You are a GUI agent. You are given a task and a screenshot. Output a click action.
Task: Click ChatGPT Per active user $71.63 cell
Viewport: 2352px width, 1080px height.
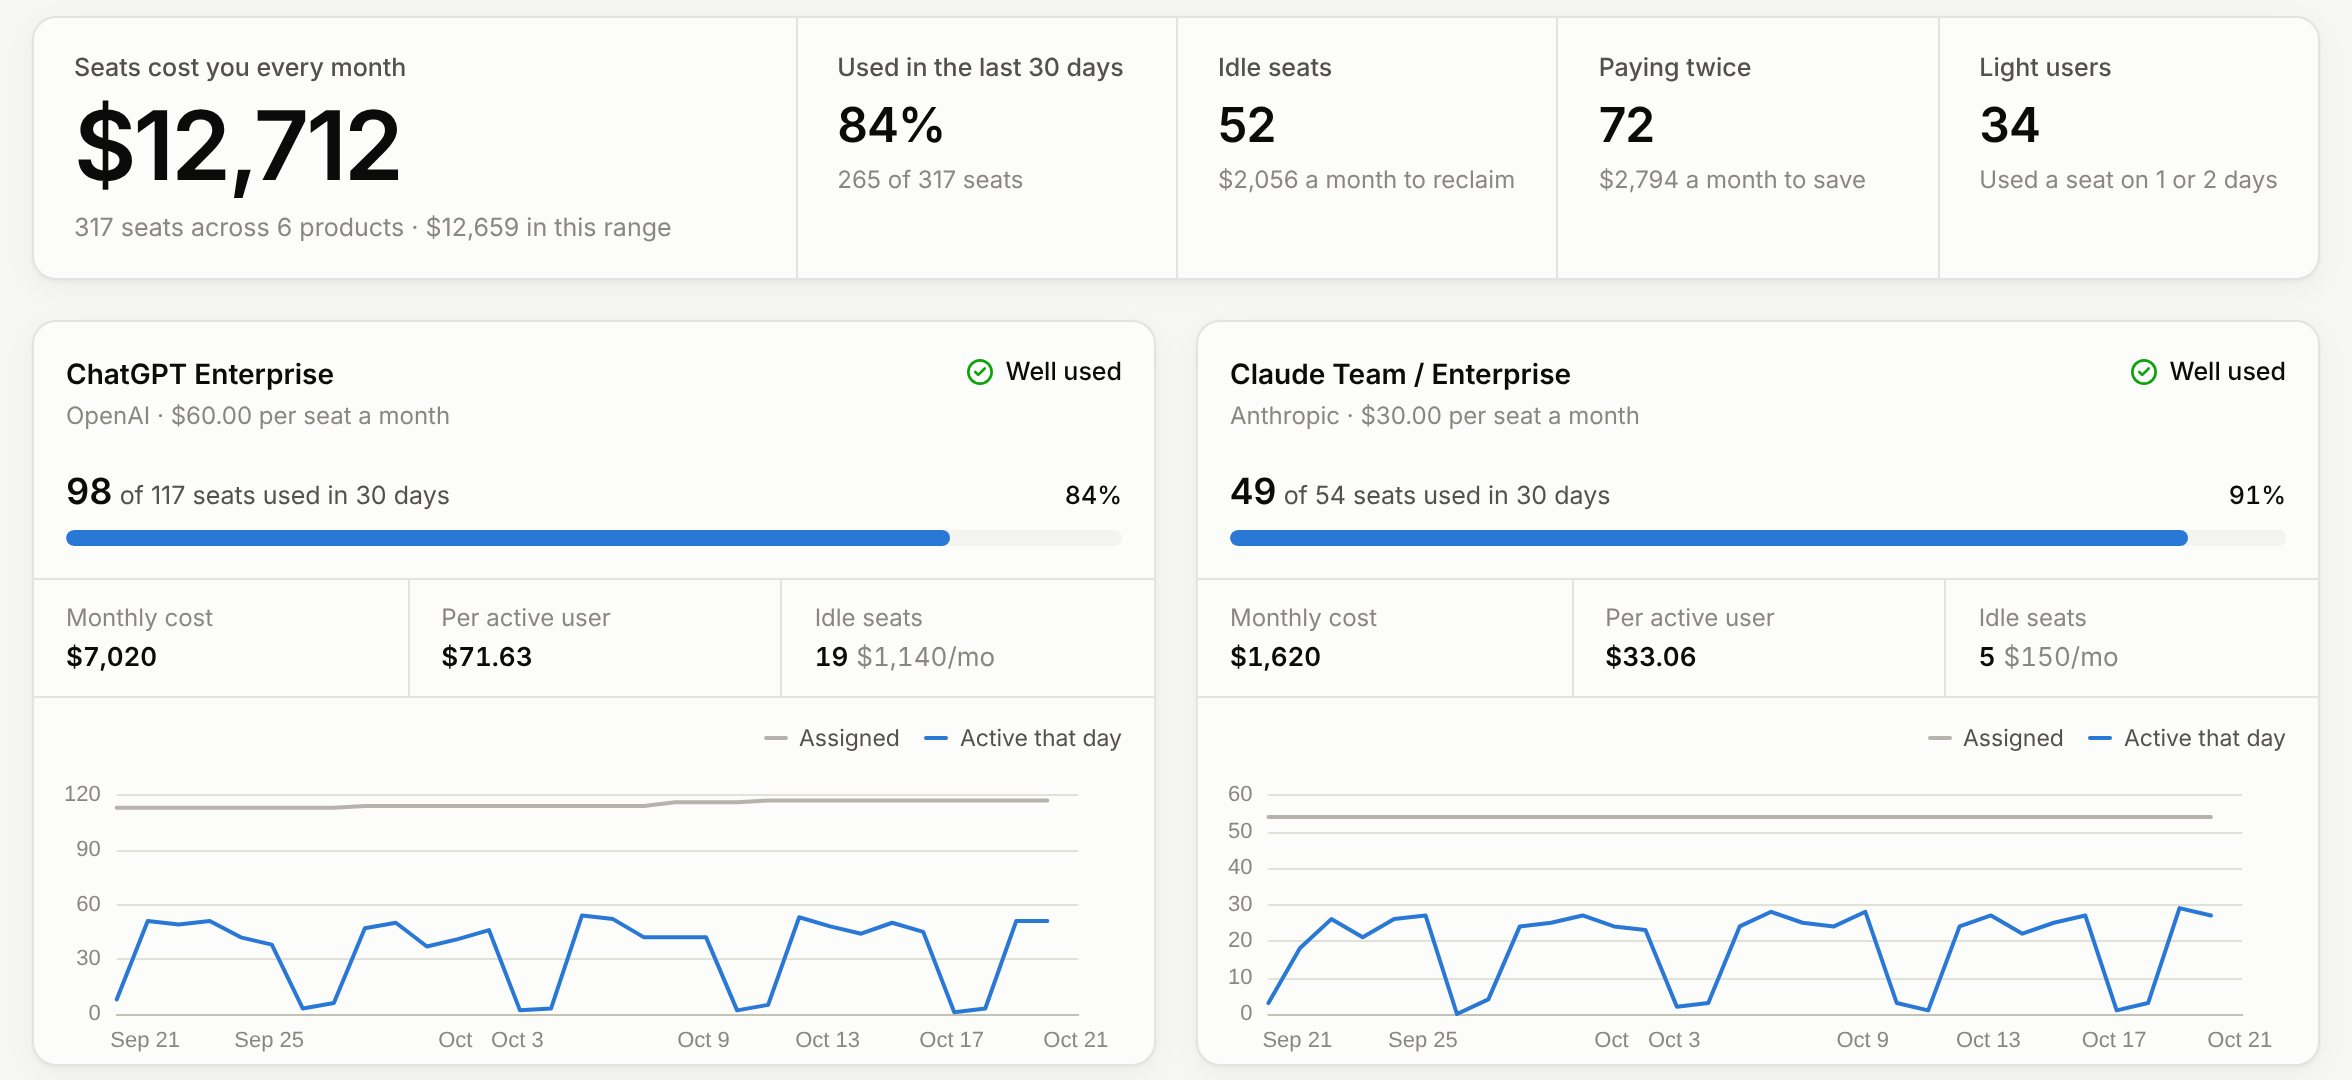point(595,638)
